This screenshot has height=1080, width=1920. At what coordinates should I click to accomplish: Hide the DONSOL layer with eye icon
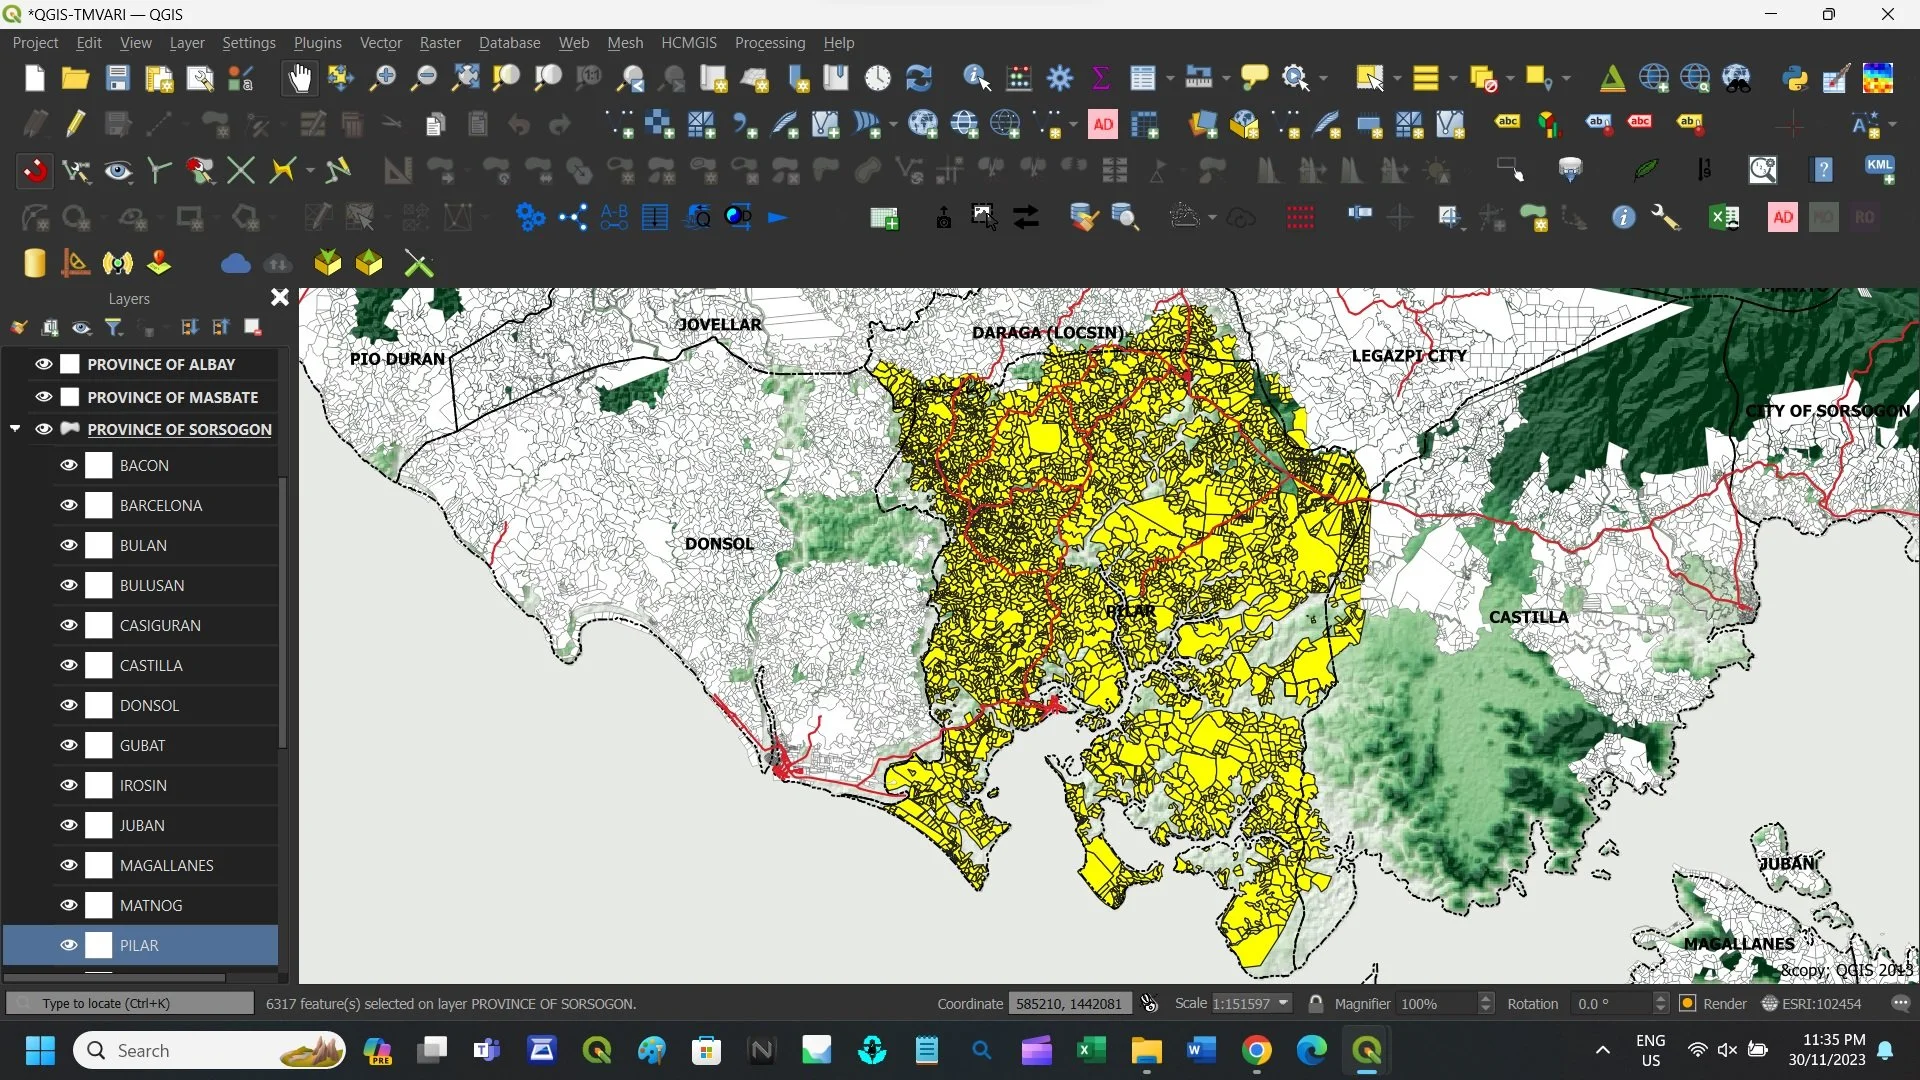[69, 705]
